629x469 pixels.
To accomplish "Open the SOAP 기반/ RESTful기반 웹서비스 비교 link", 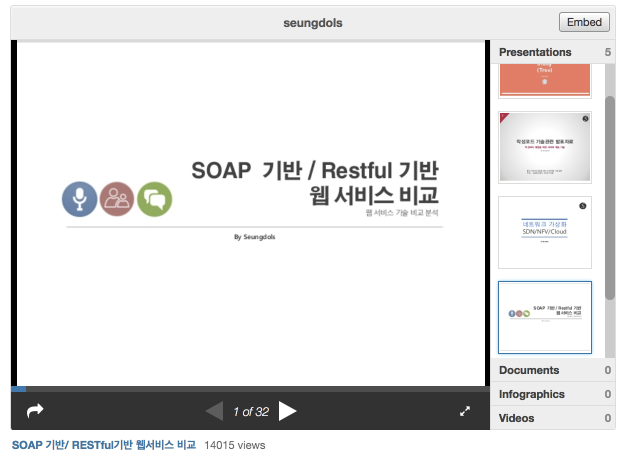I will (x=104, y=445).
